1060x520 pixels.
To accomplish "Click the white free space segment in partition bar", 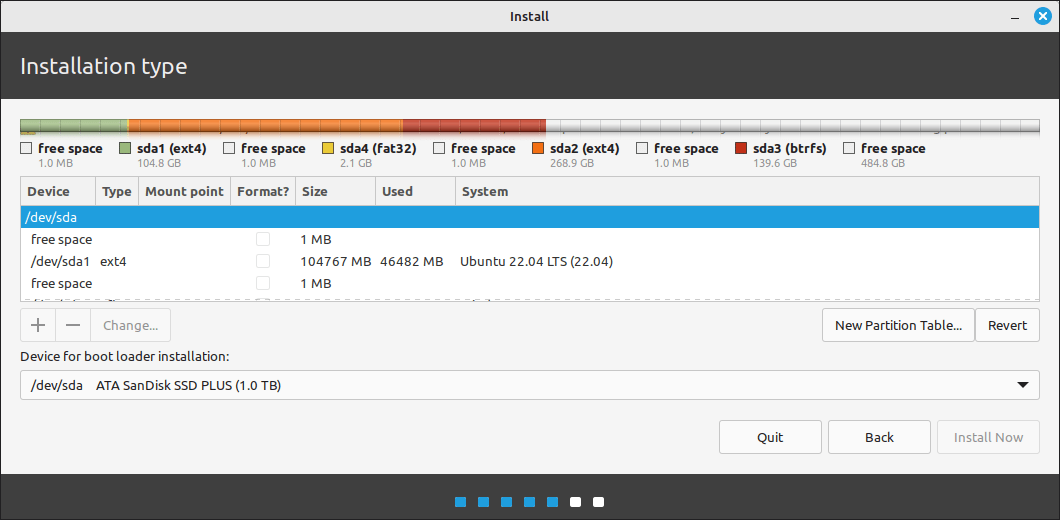I will [792, 126].
